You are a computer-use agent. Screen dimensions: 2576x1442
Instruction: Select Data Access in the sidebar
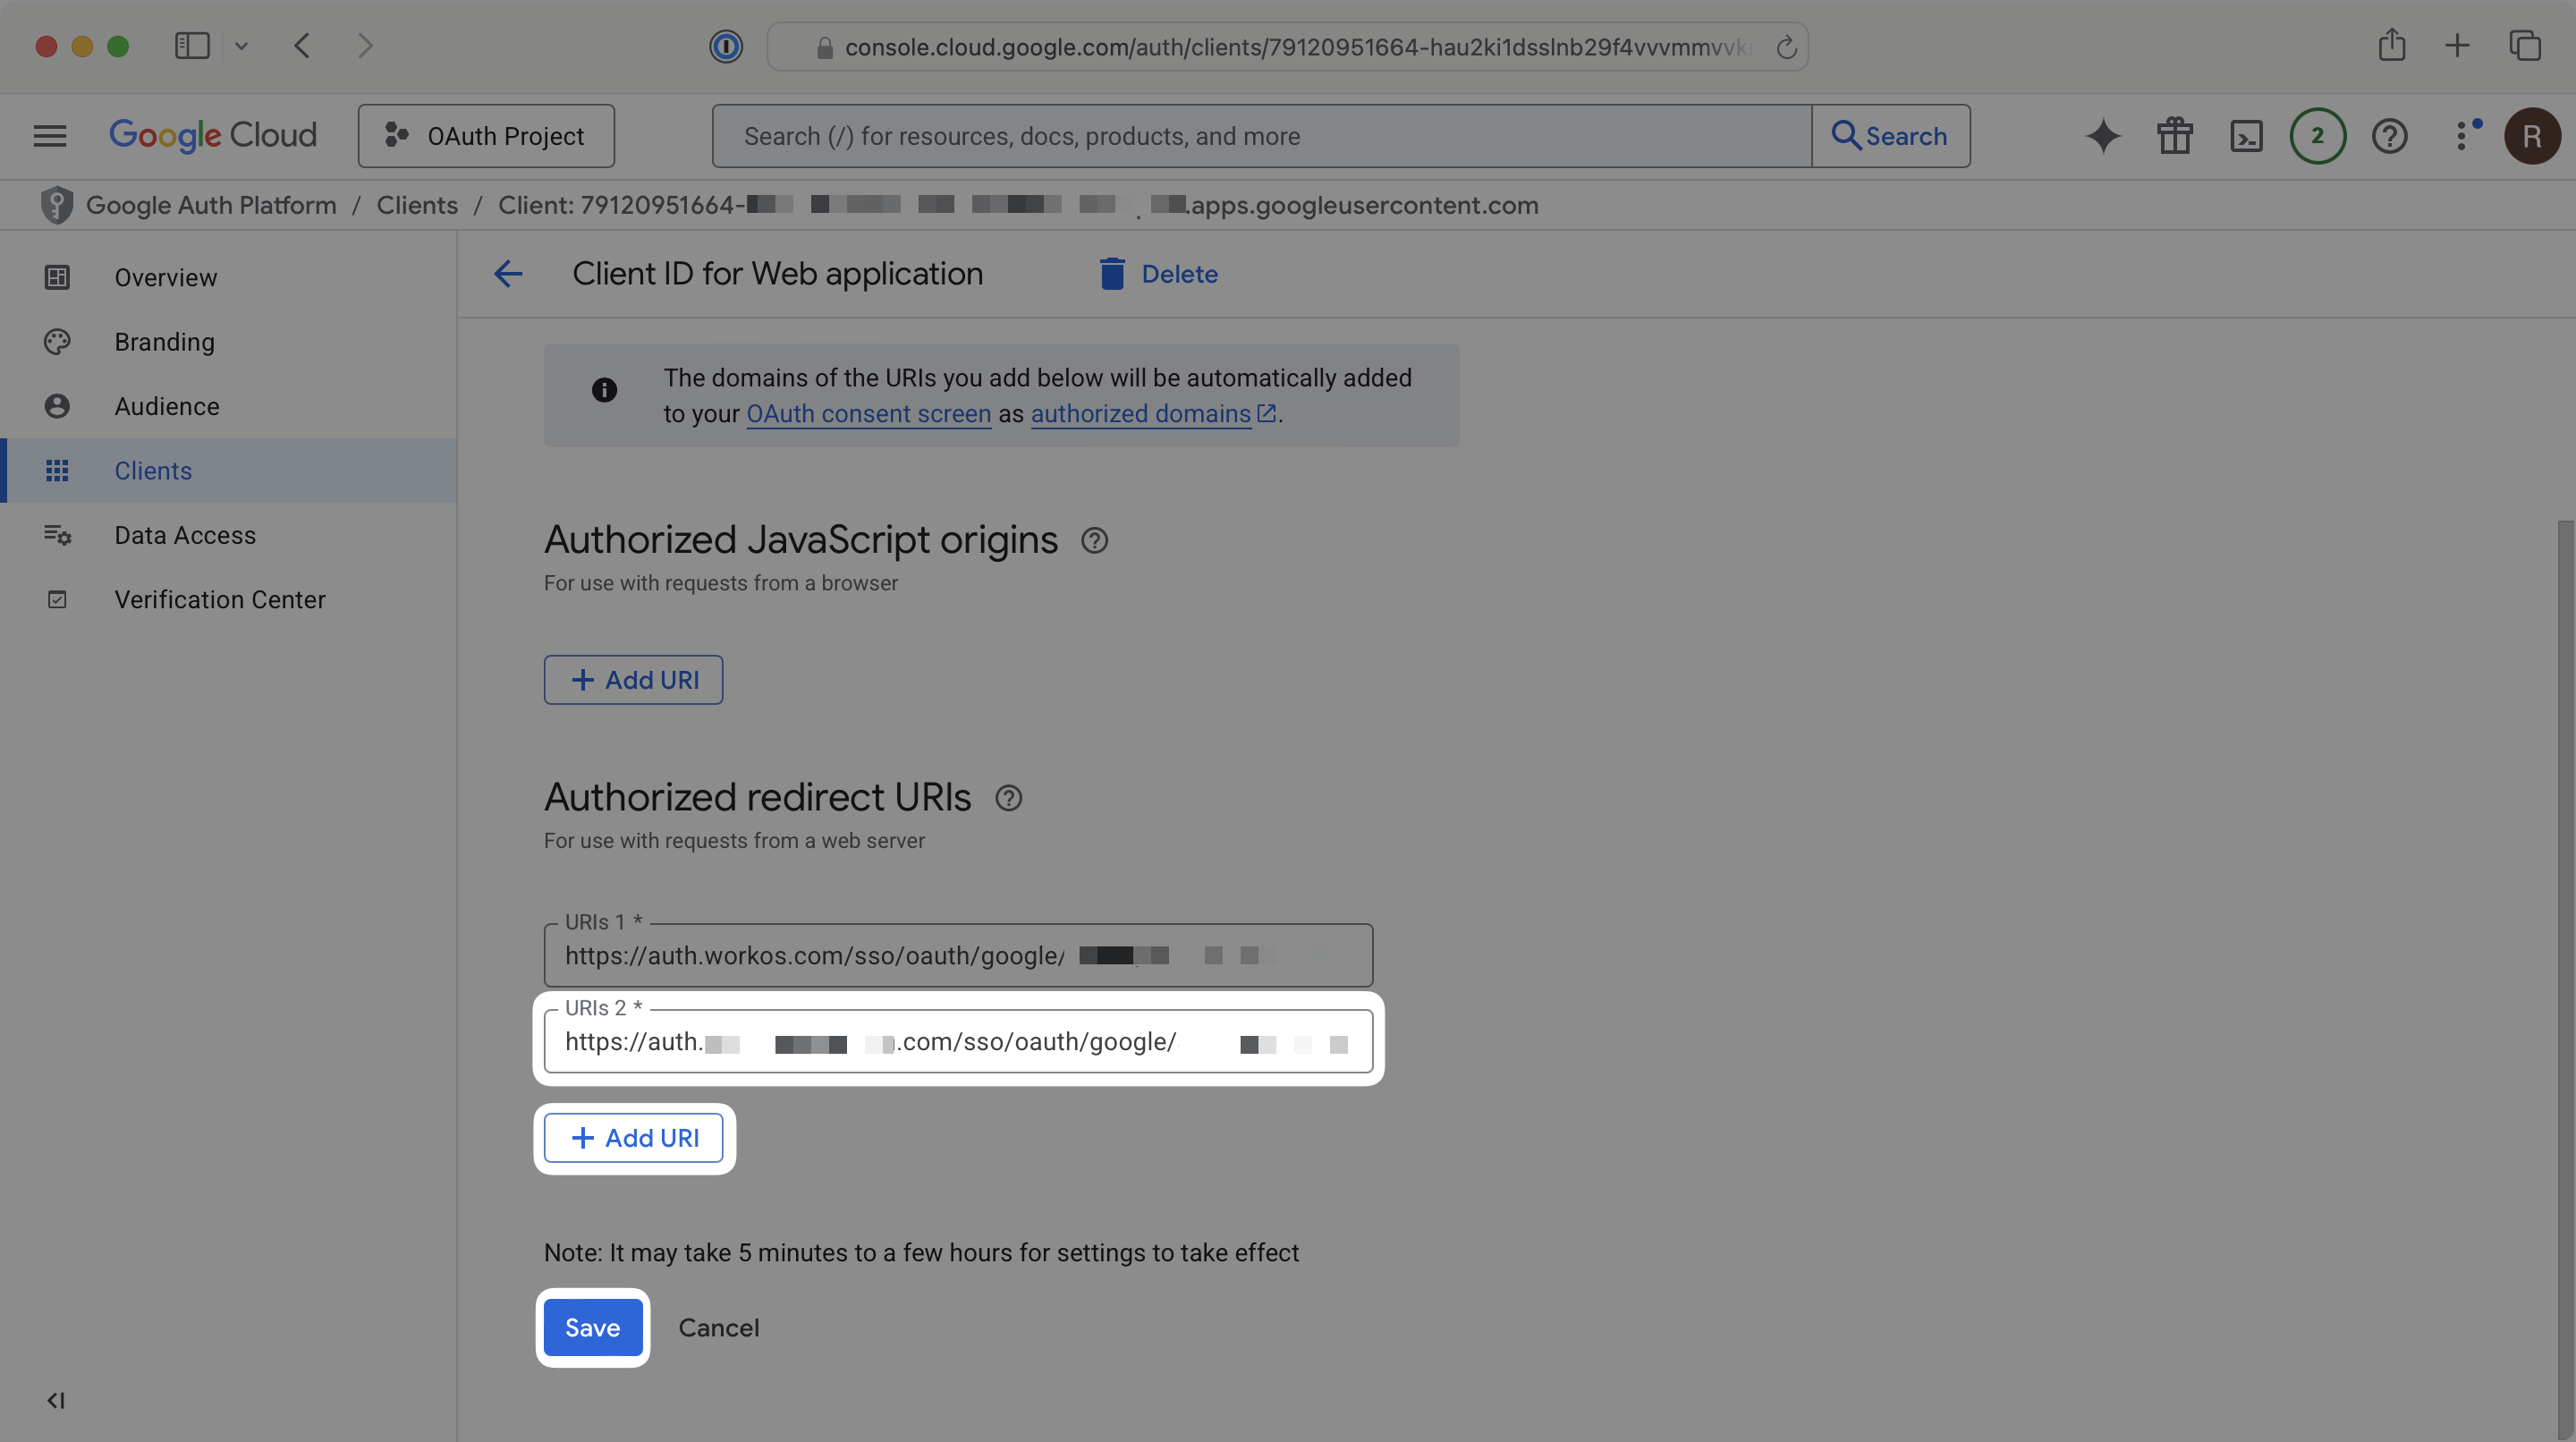(x=185, y=535)
